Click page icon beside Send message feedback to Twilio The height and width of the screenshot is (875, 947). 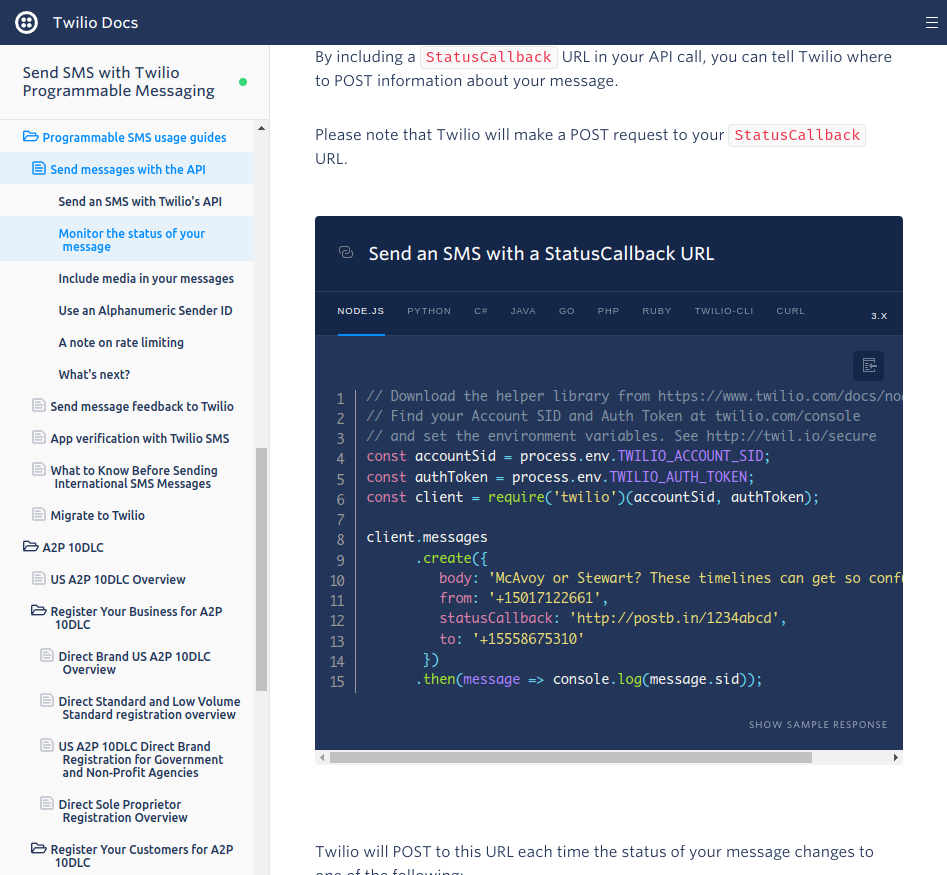(x=39, y=405)
